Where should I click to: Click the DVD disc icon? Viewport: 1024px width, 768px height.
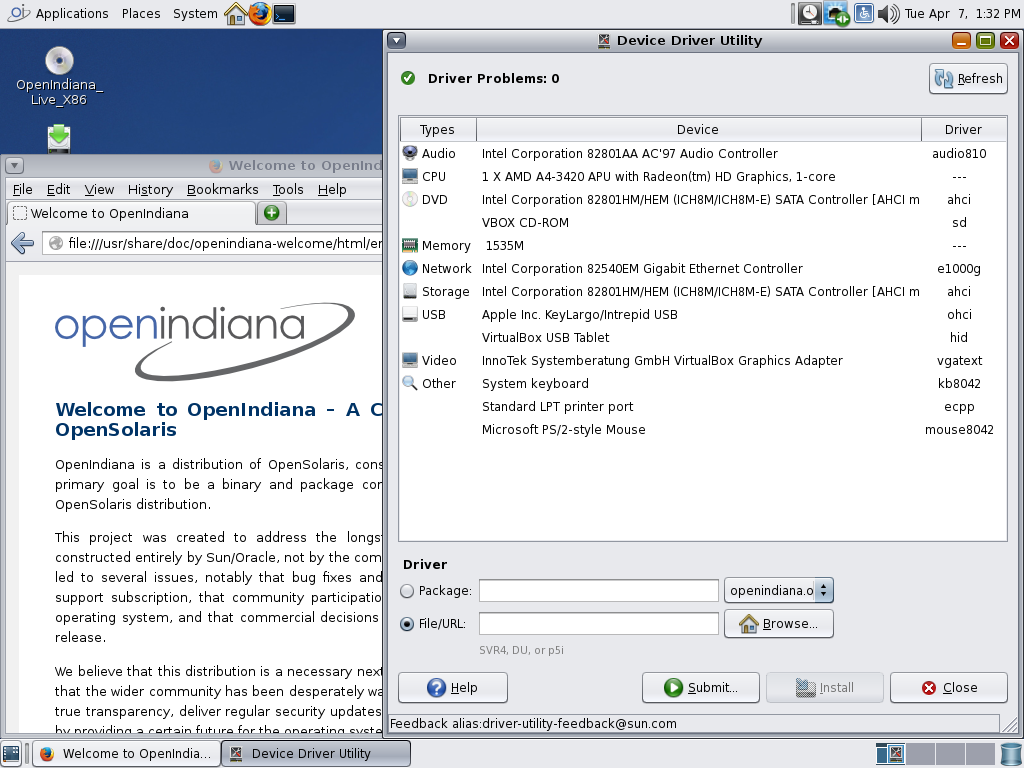(409, 199)
